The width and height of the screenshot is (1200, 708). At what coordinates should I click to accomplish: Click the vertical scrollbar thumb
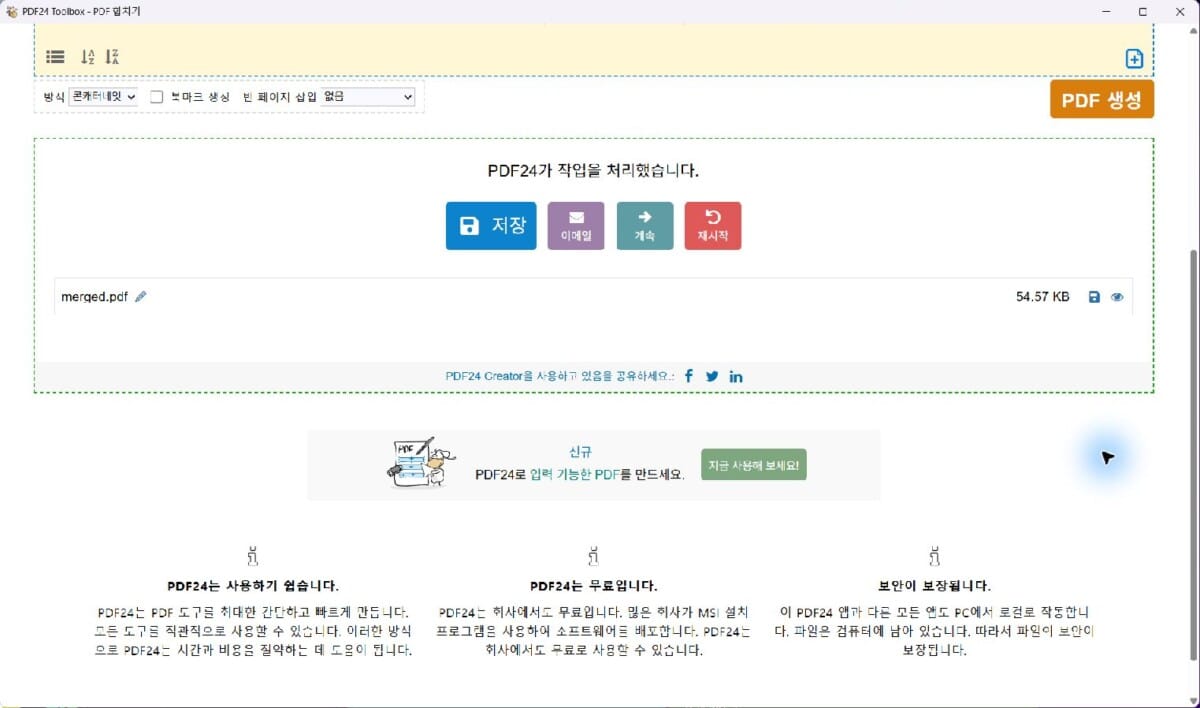pos(1192,455)
